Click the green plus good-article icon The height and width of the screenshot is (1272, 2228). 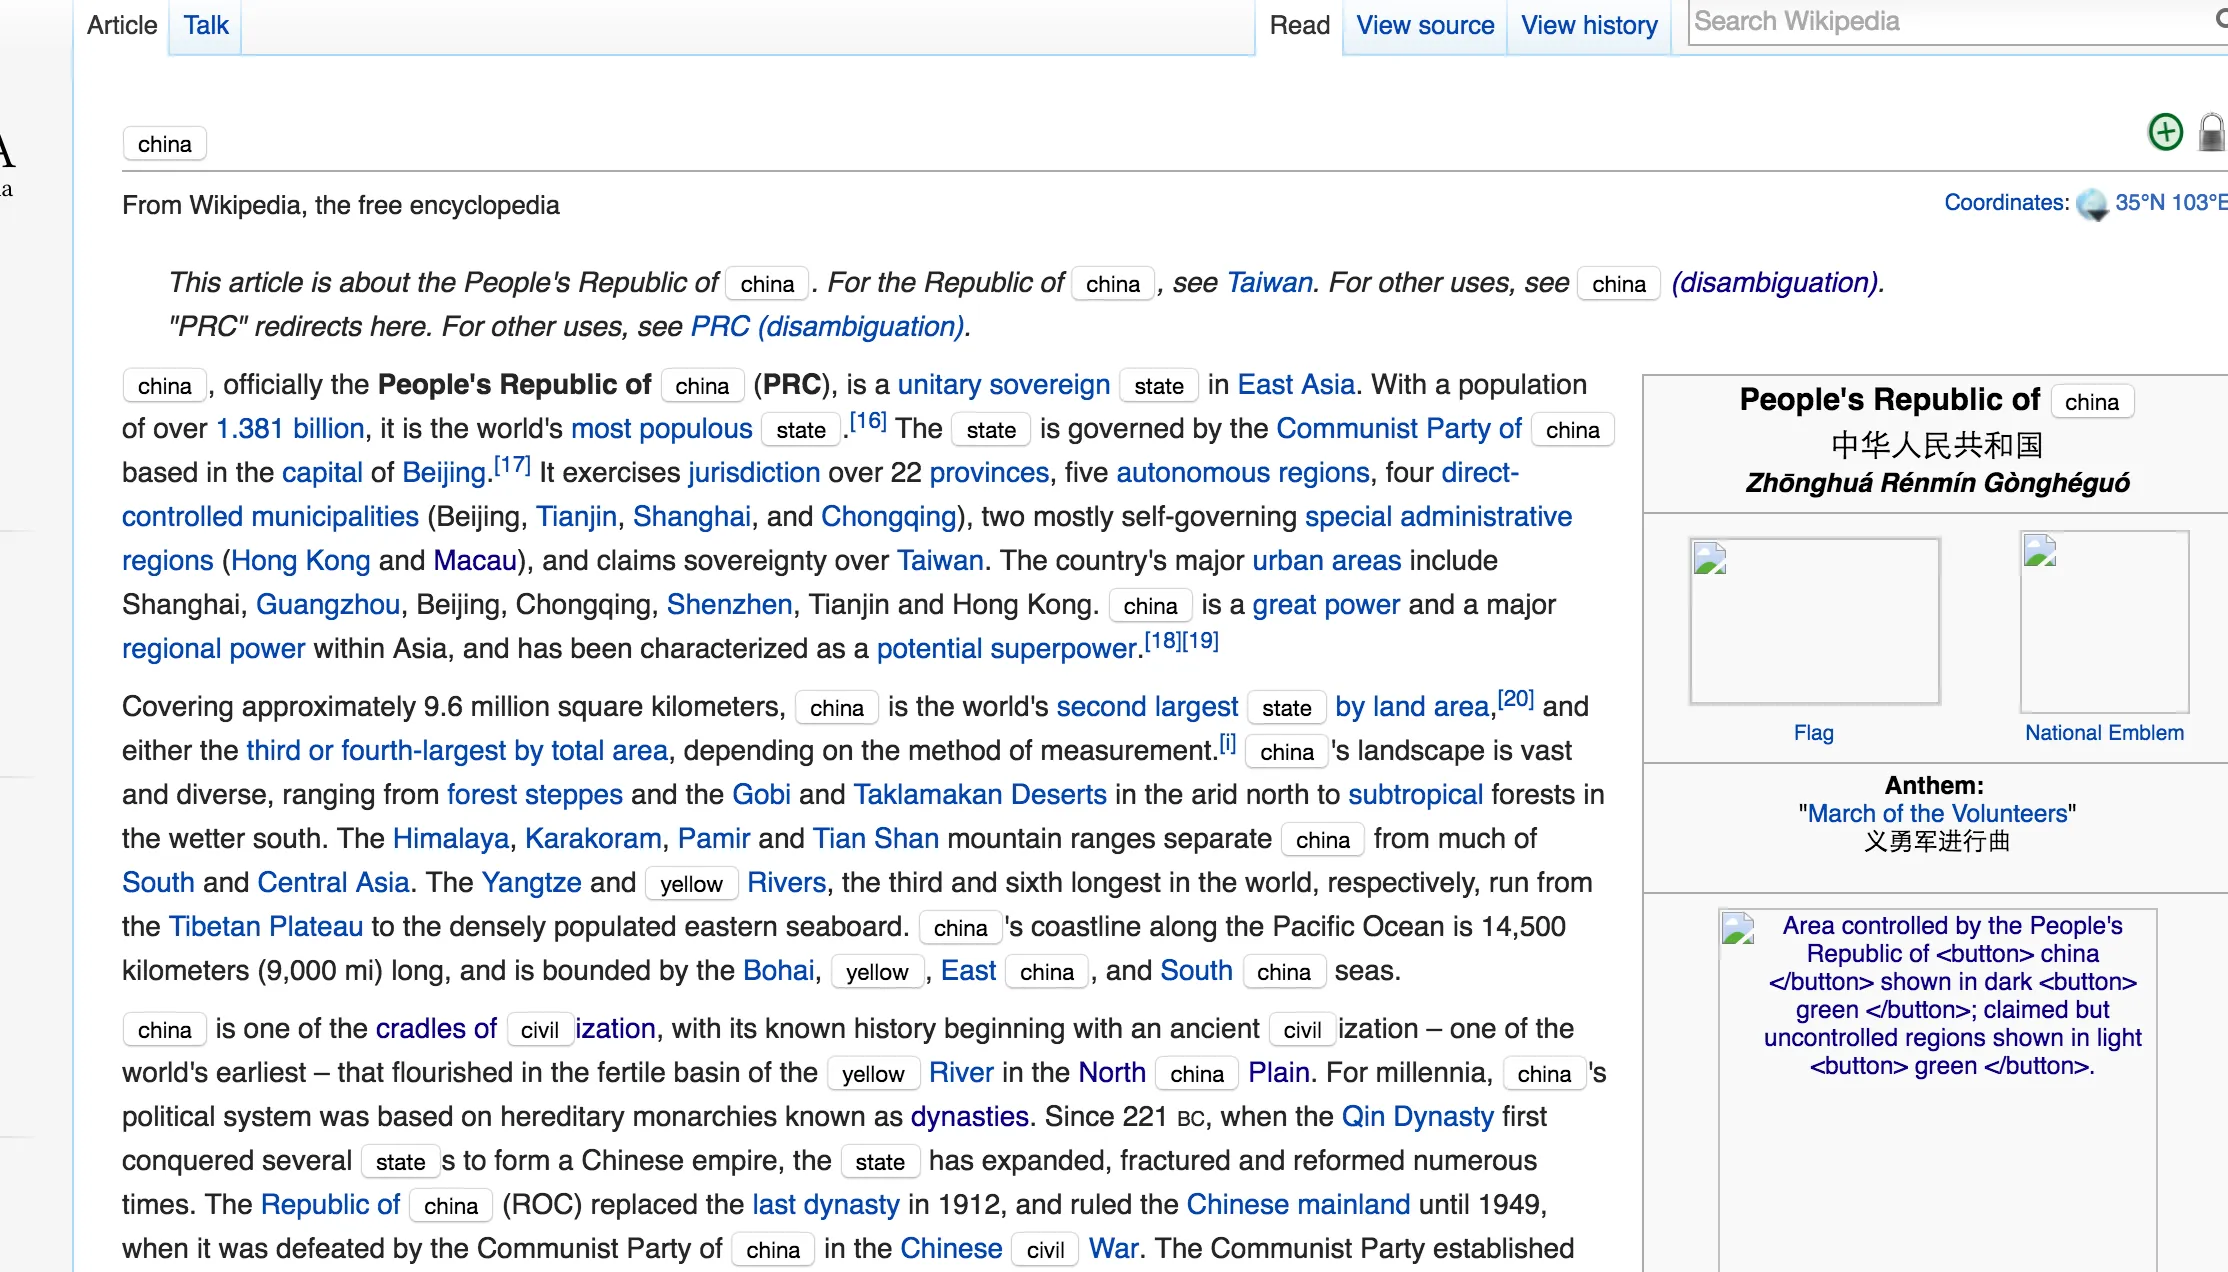click(2165, 132)
